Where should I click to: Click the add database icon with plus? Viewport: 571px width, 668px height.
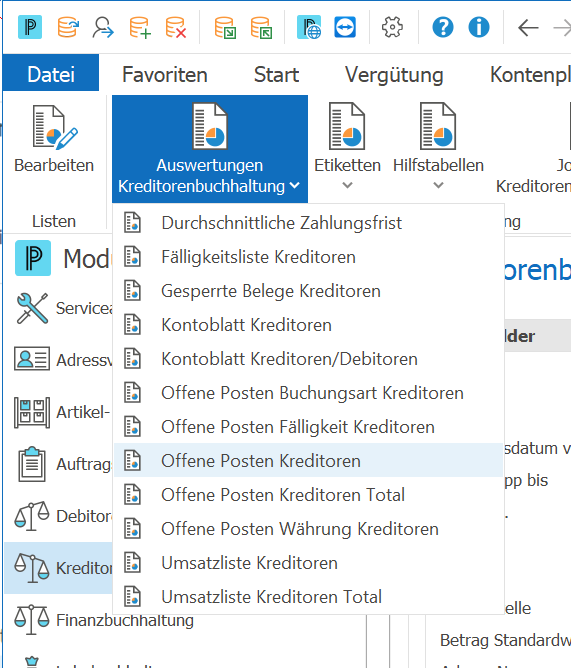tap(140, 27)
